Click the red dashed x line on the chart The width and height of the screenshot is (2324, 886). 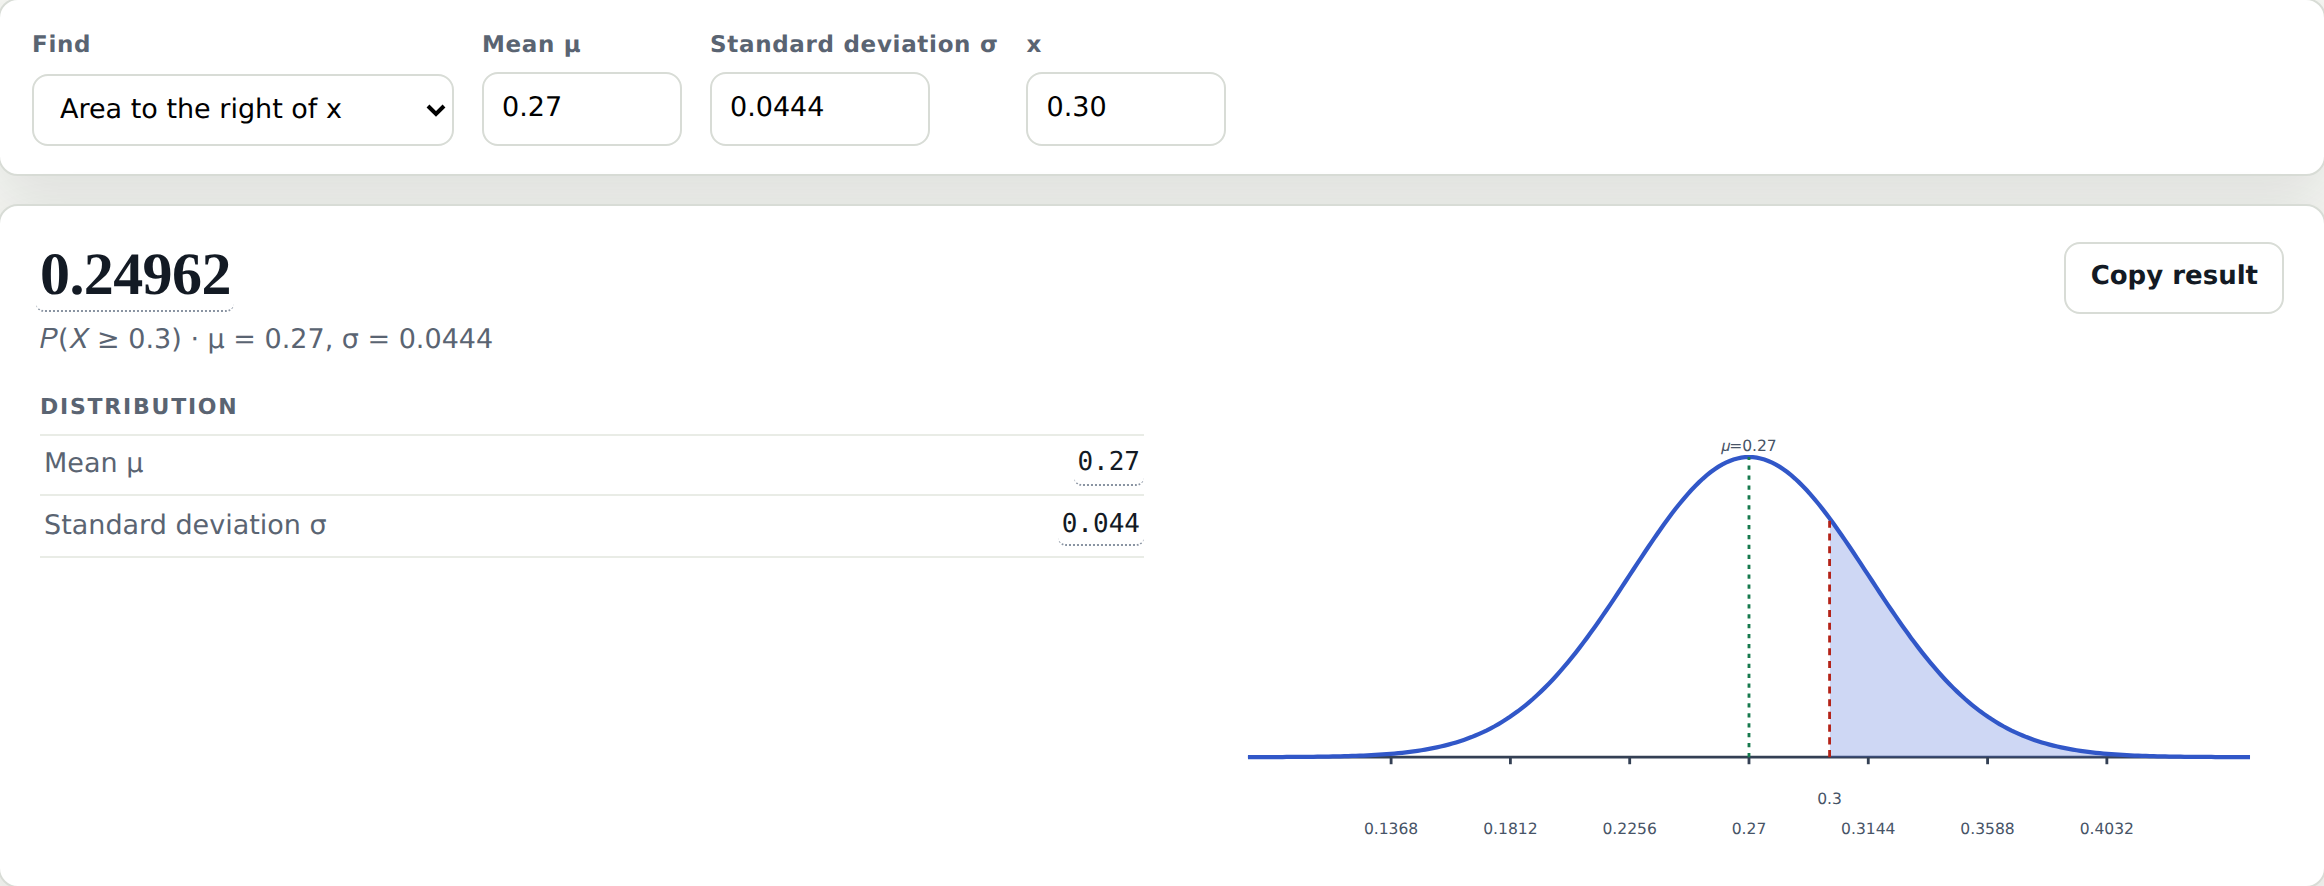tap(1830, 640)
